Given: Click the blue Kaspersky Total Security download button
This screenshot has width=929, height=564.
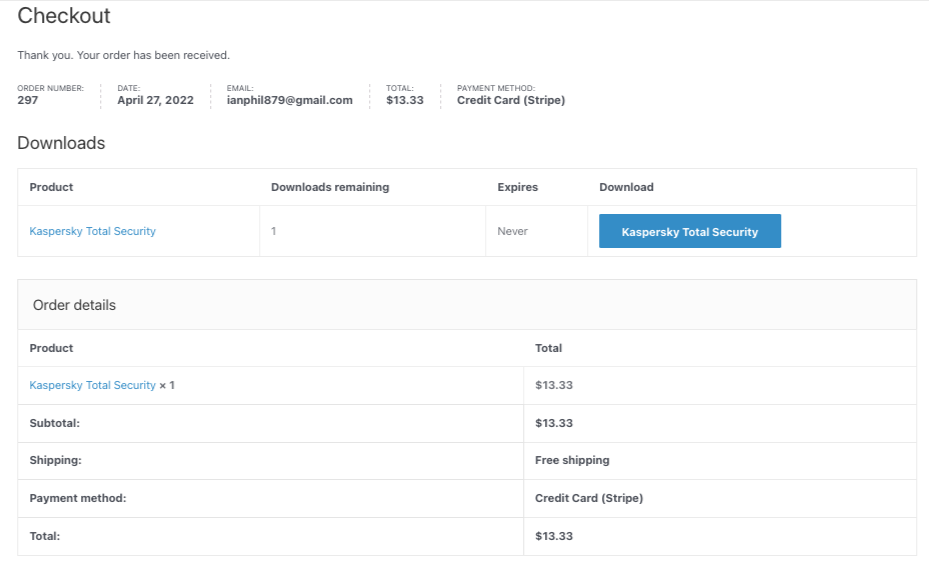Looking at the screenshot, I should pyautogui.click(x=690, y=231).
